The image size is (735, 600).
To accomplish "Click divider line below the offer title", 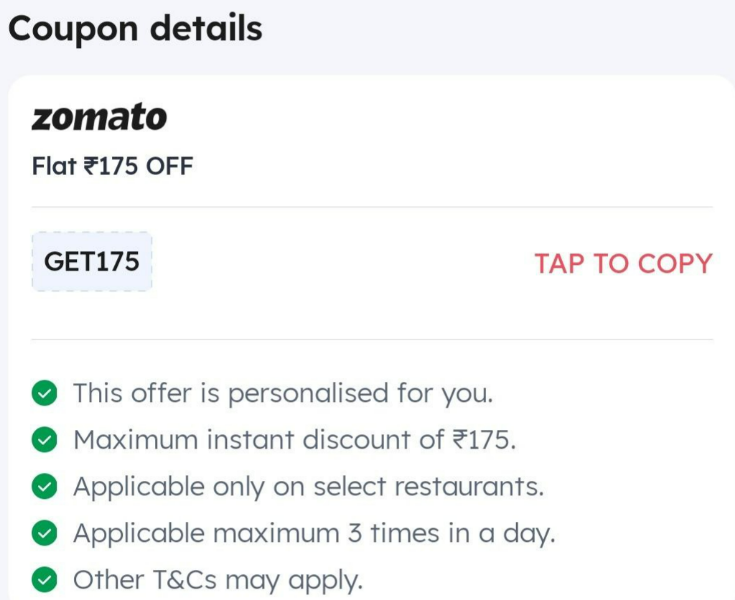I will click(372, 207).
